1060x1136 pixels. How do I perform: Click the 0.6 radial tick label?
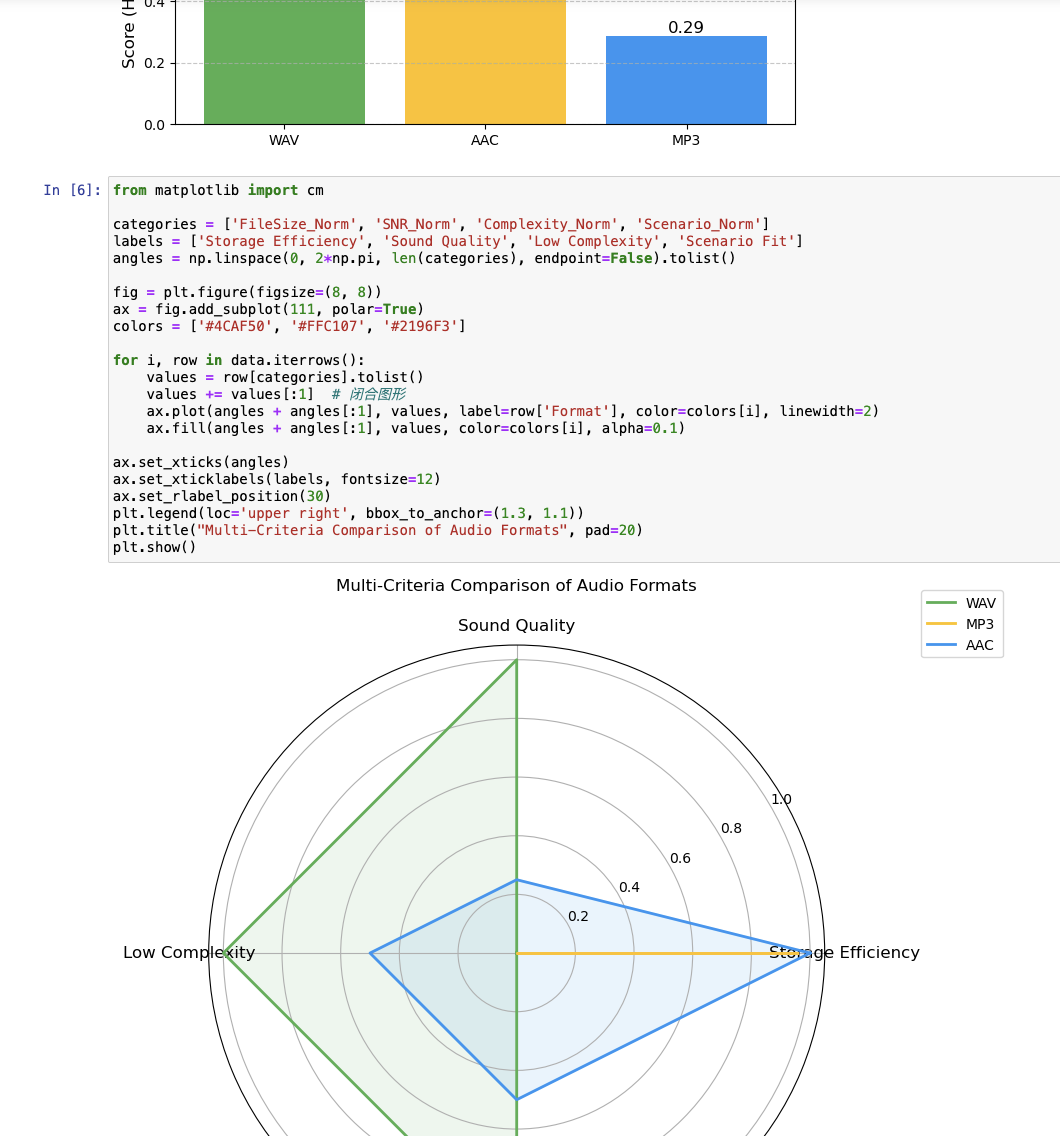[x=680, y=858]
